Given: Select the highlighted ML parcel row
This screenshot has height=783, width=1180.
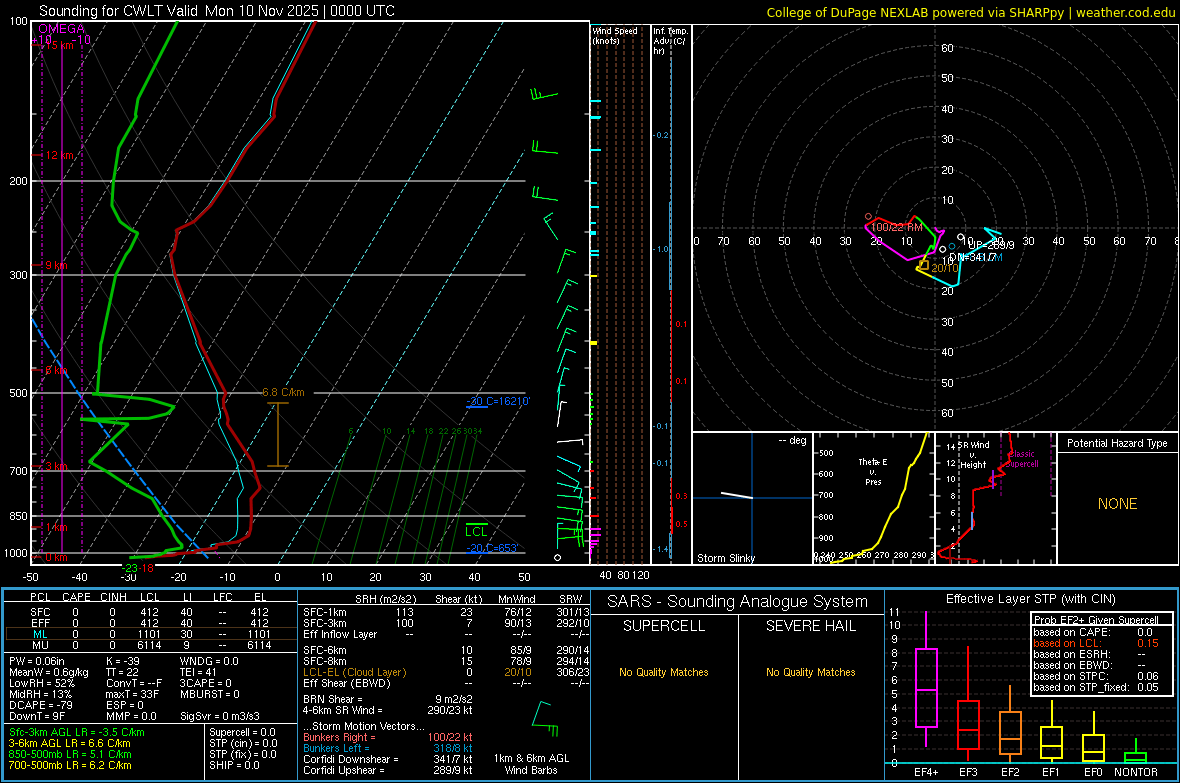Looking at the screenshot, I should [x=151, y=634].
